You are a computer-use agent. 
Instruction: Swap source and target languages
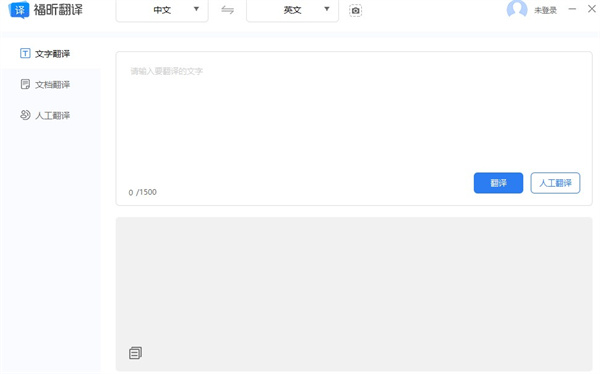click(227, 10)
